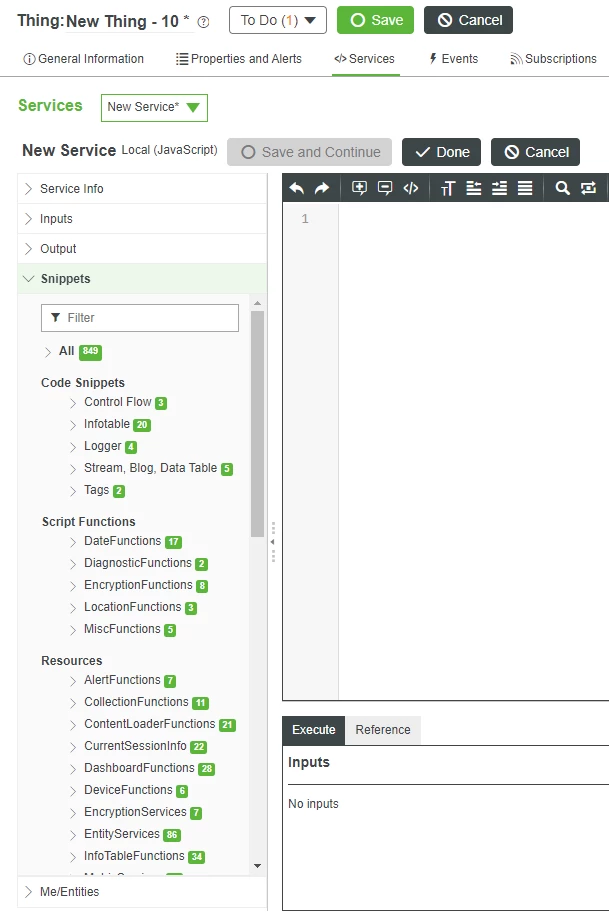This screenshot has height=917, width=609.
Task: Click the snippets scrollbar down arrow
Action: click(x=257, y=866)
